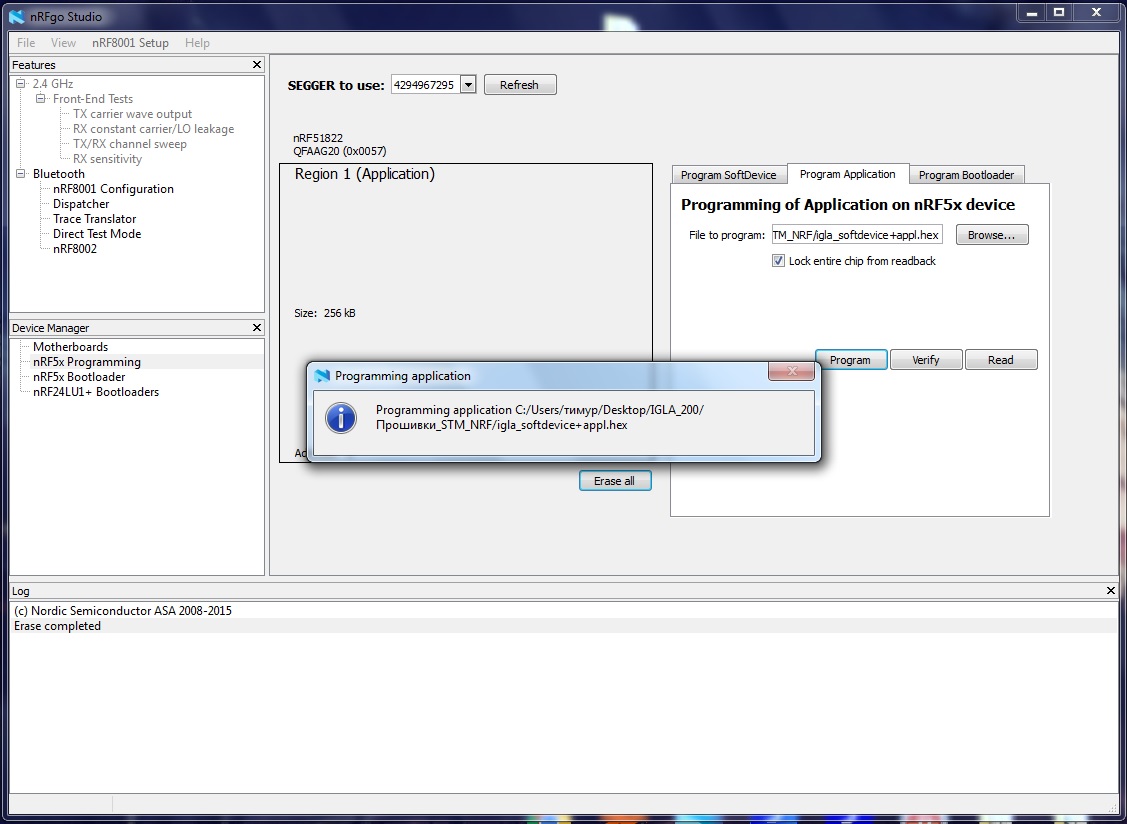The width and height of the screenshot is (1127, 824).
Task: Open the Help menu
Action: (x=197, y=42)
